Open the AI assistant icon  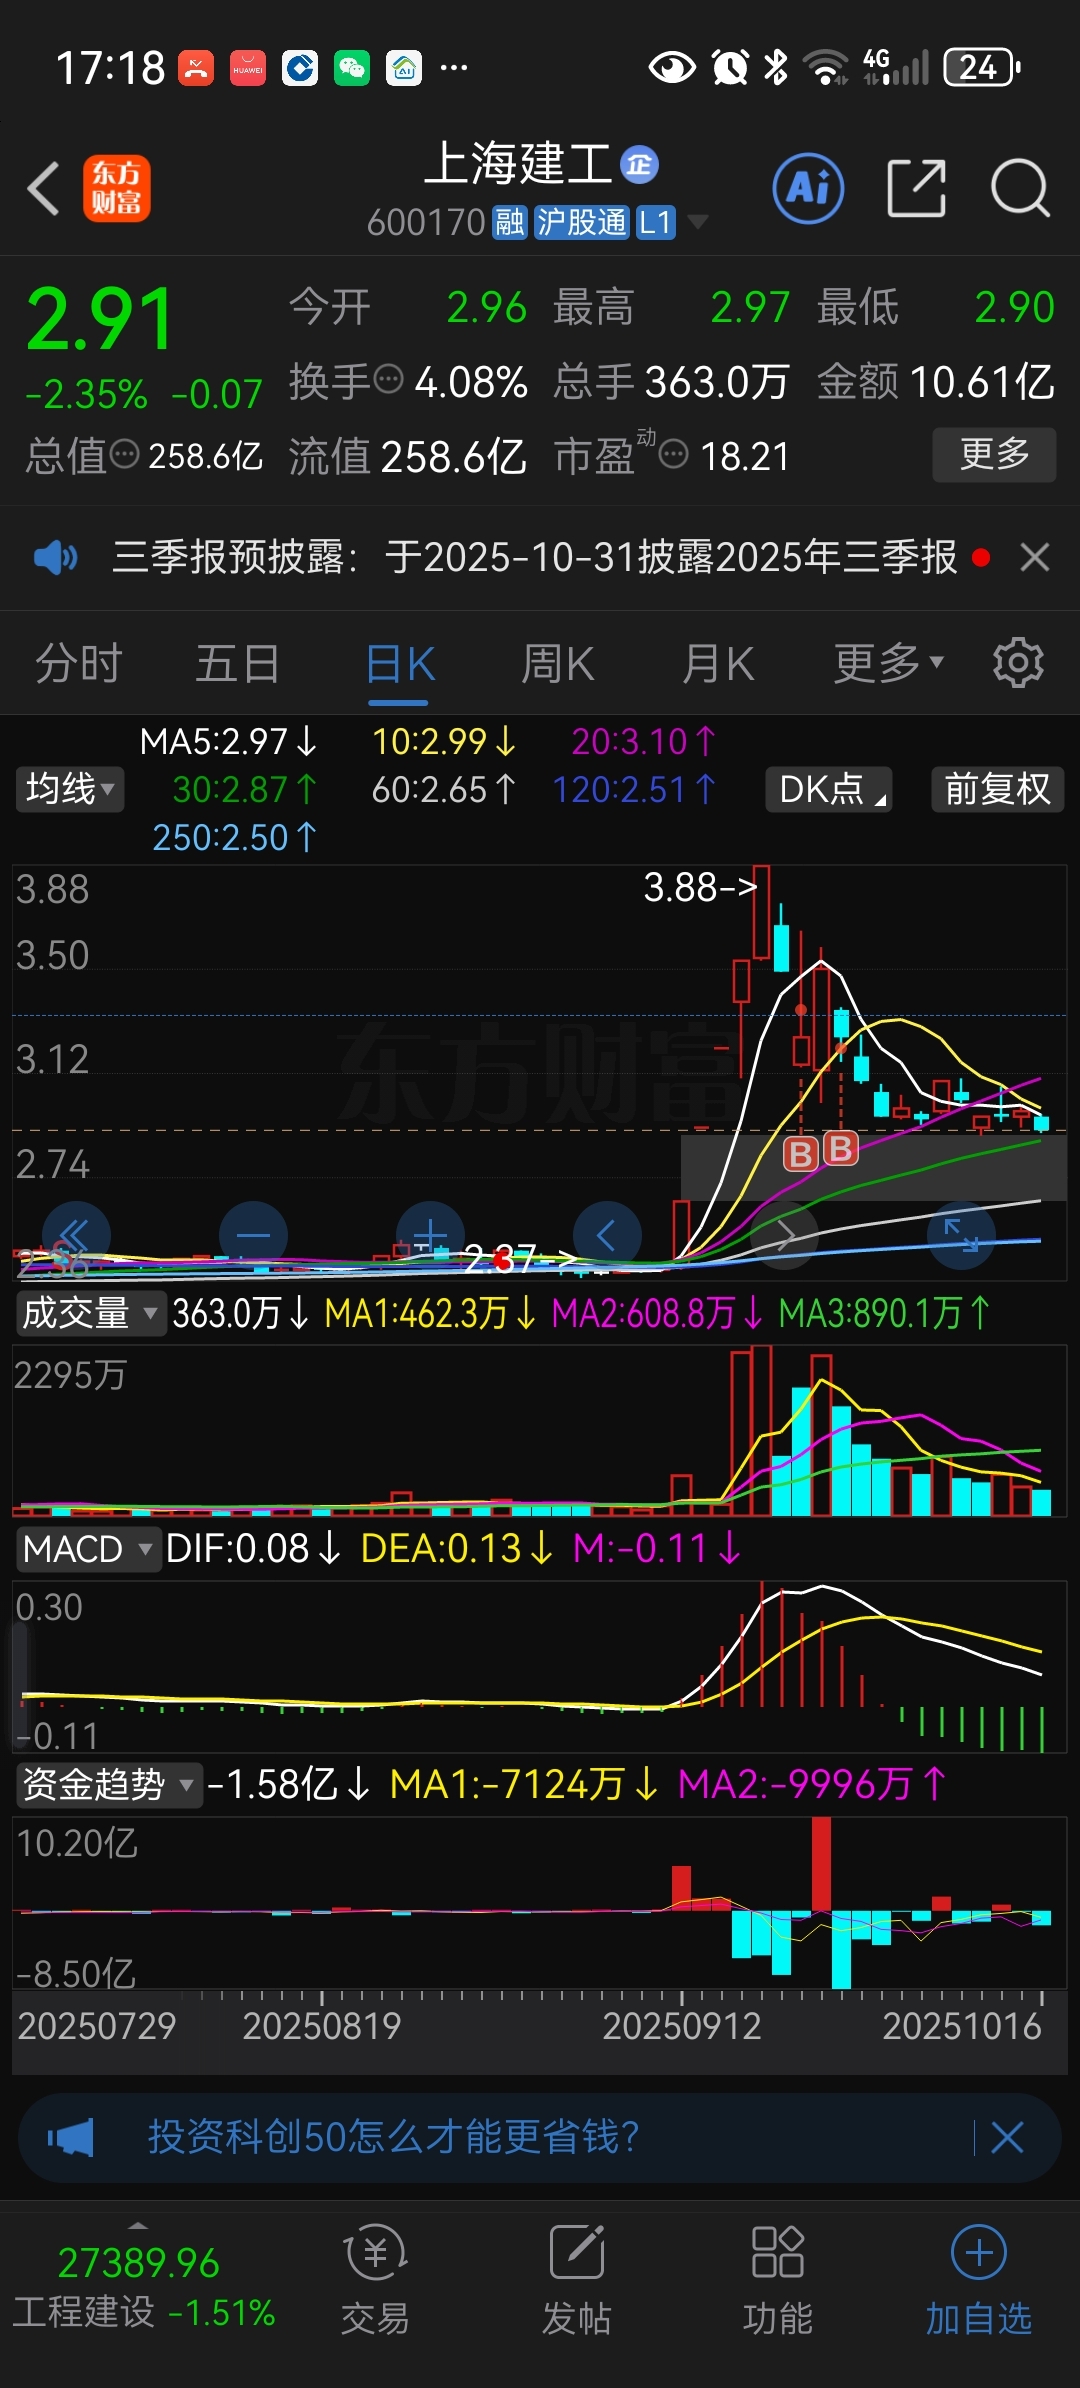pos(808,188)
